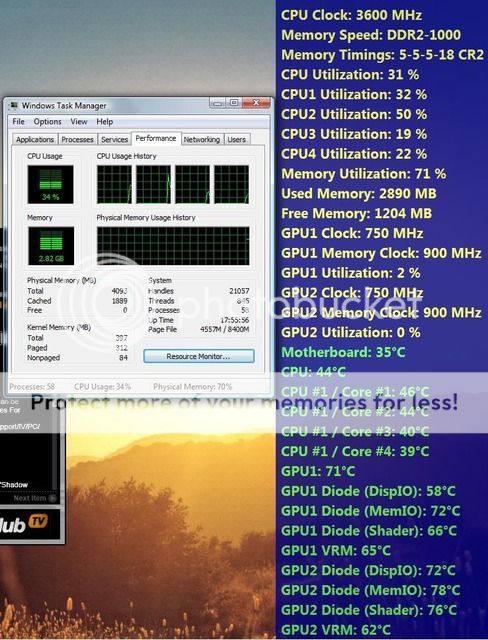The image size is (488, 640).
Task: Click the Resource Monitor button
Action: pyautogui.click(x=199, y=356)
